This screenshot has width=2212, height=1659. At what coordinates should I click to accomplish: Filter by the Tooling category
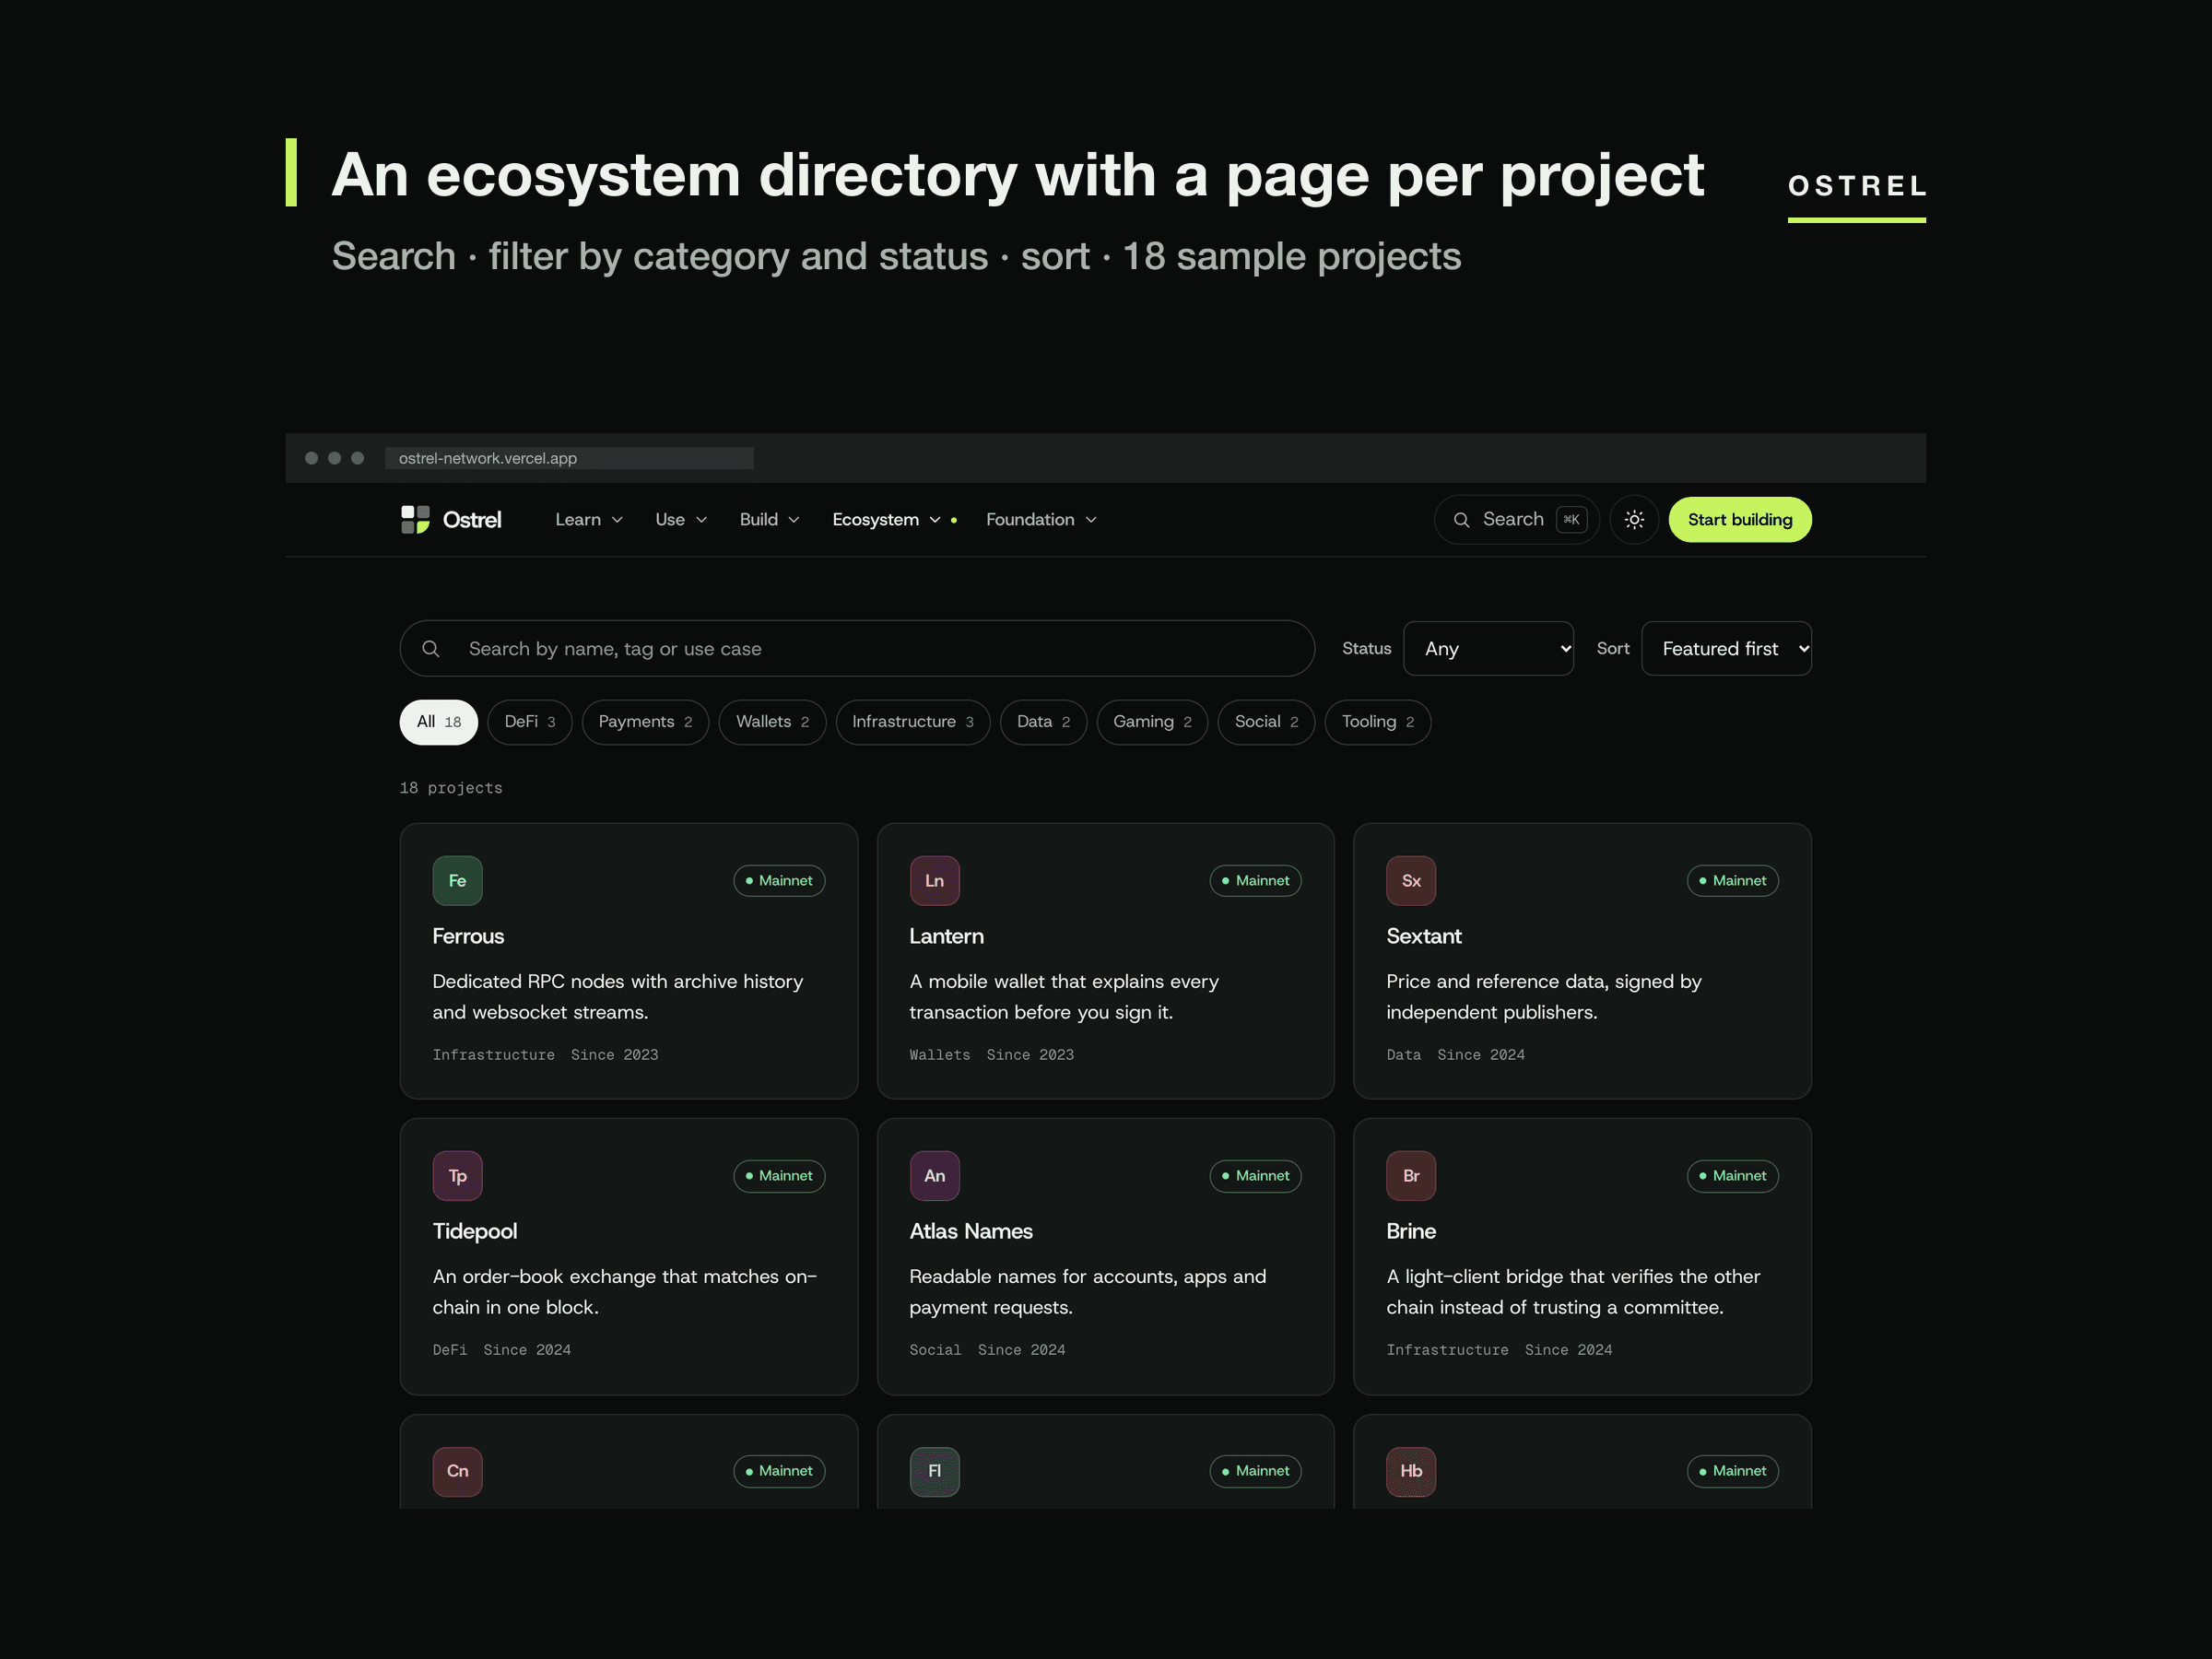[x=1377, y=721]
